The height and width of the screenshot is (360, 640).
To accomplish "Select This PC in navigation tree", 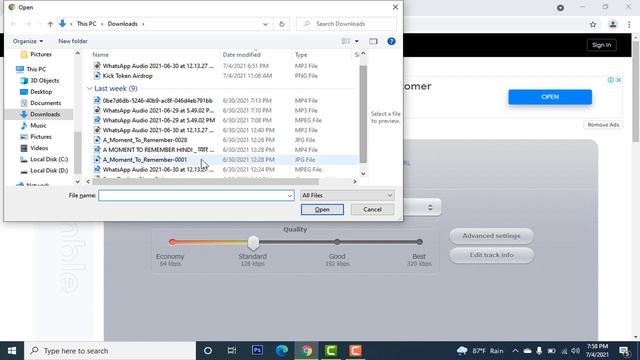I will click(x=36, y=69).
